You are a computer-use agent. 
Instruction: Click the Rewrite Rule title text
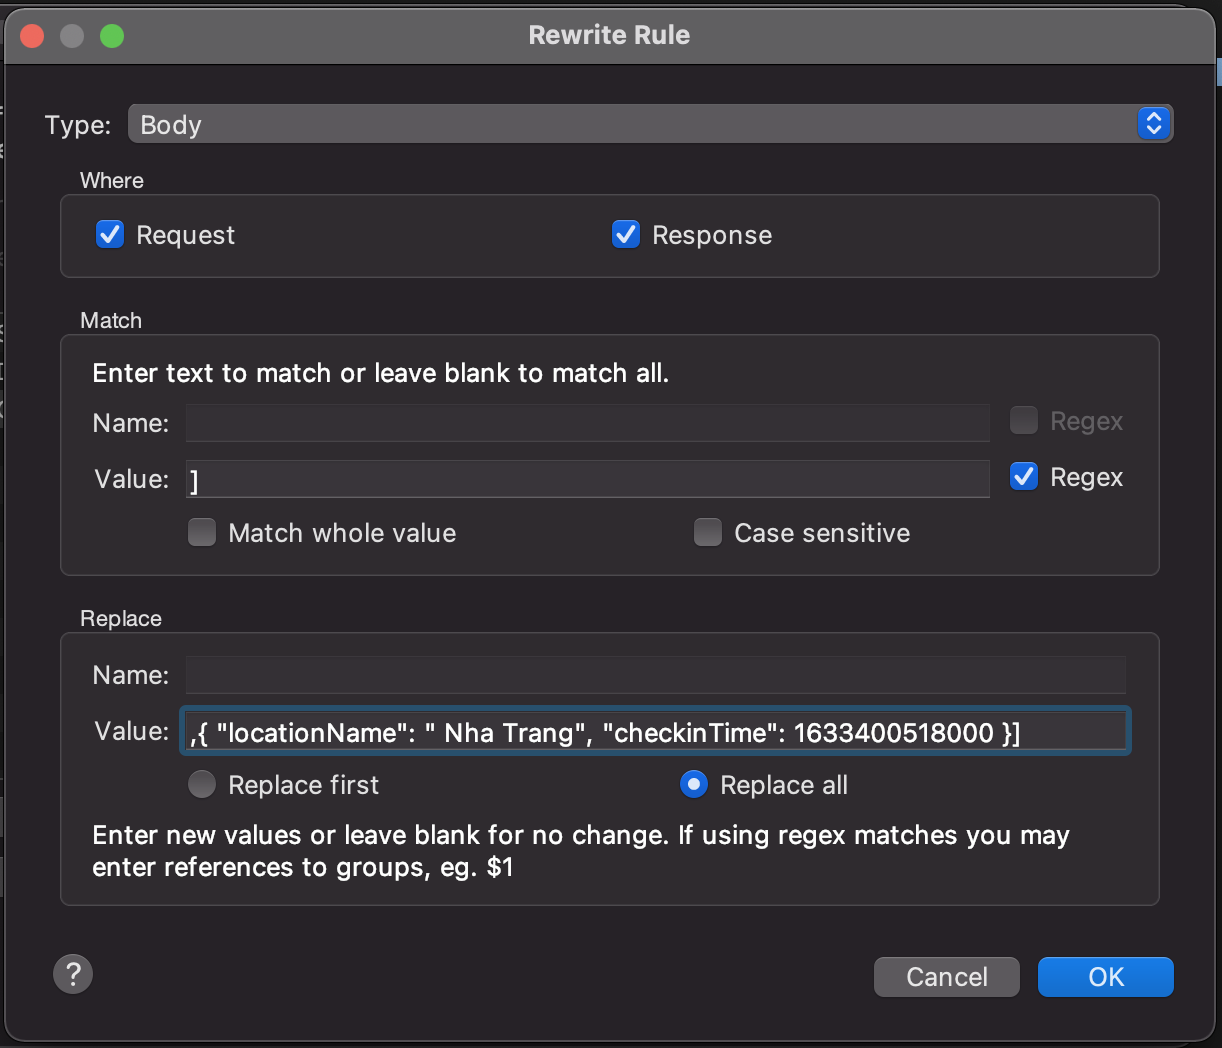point(609,35)
